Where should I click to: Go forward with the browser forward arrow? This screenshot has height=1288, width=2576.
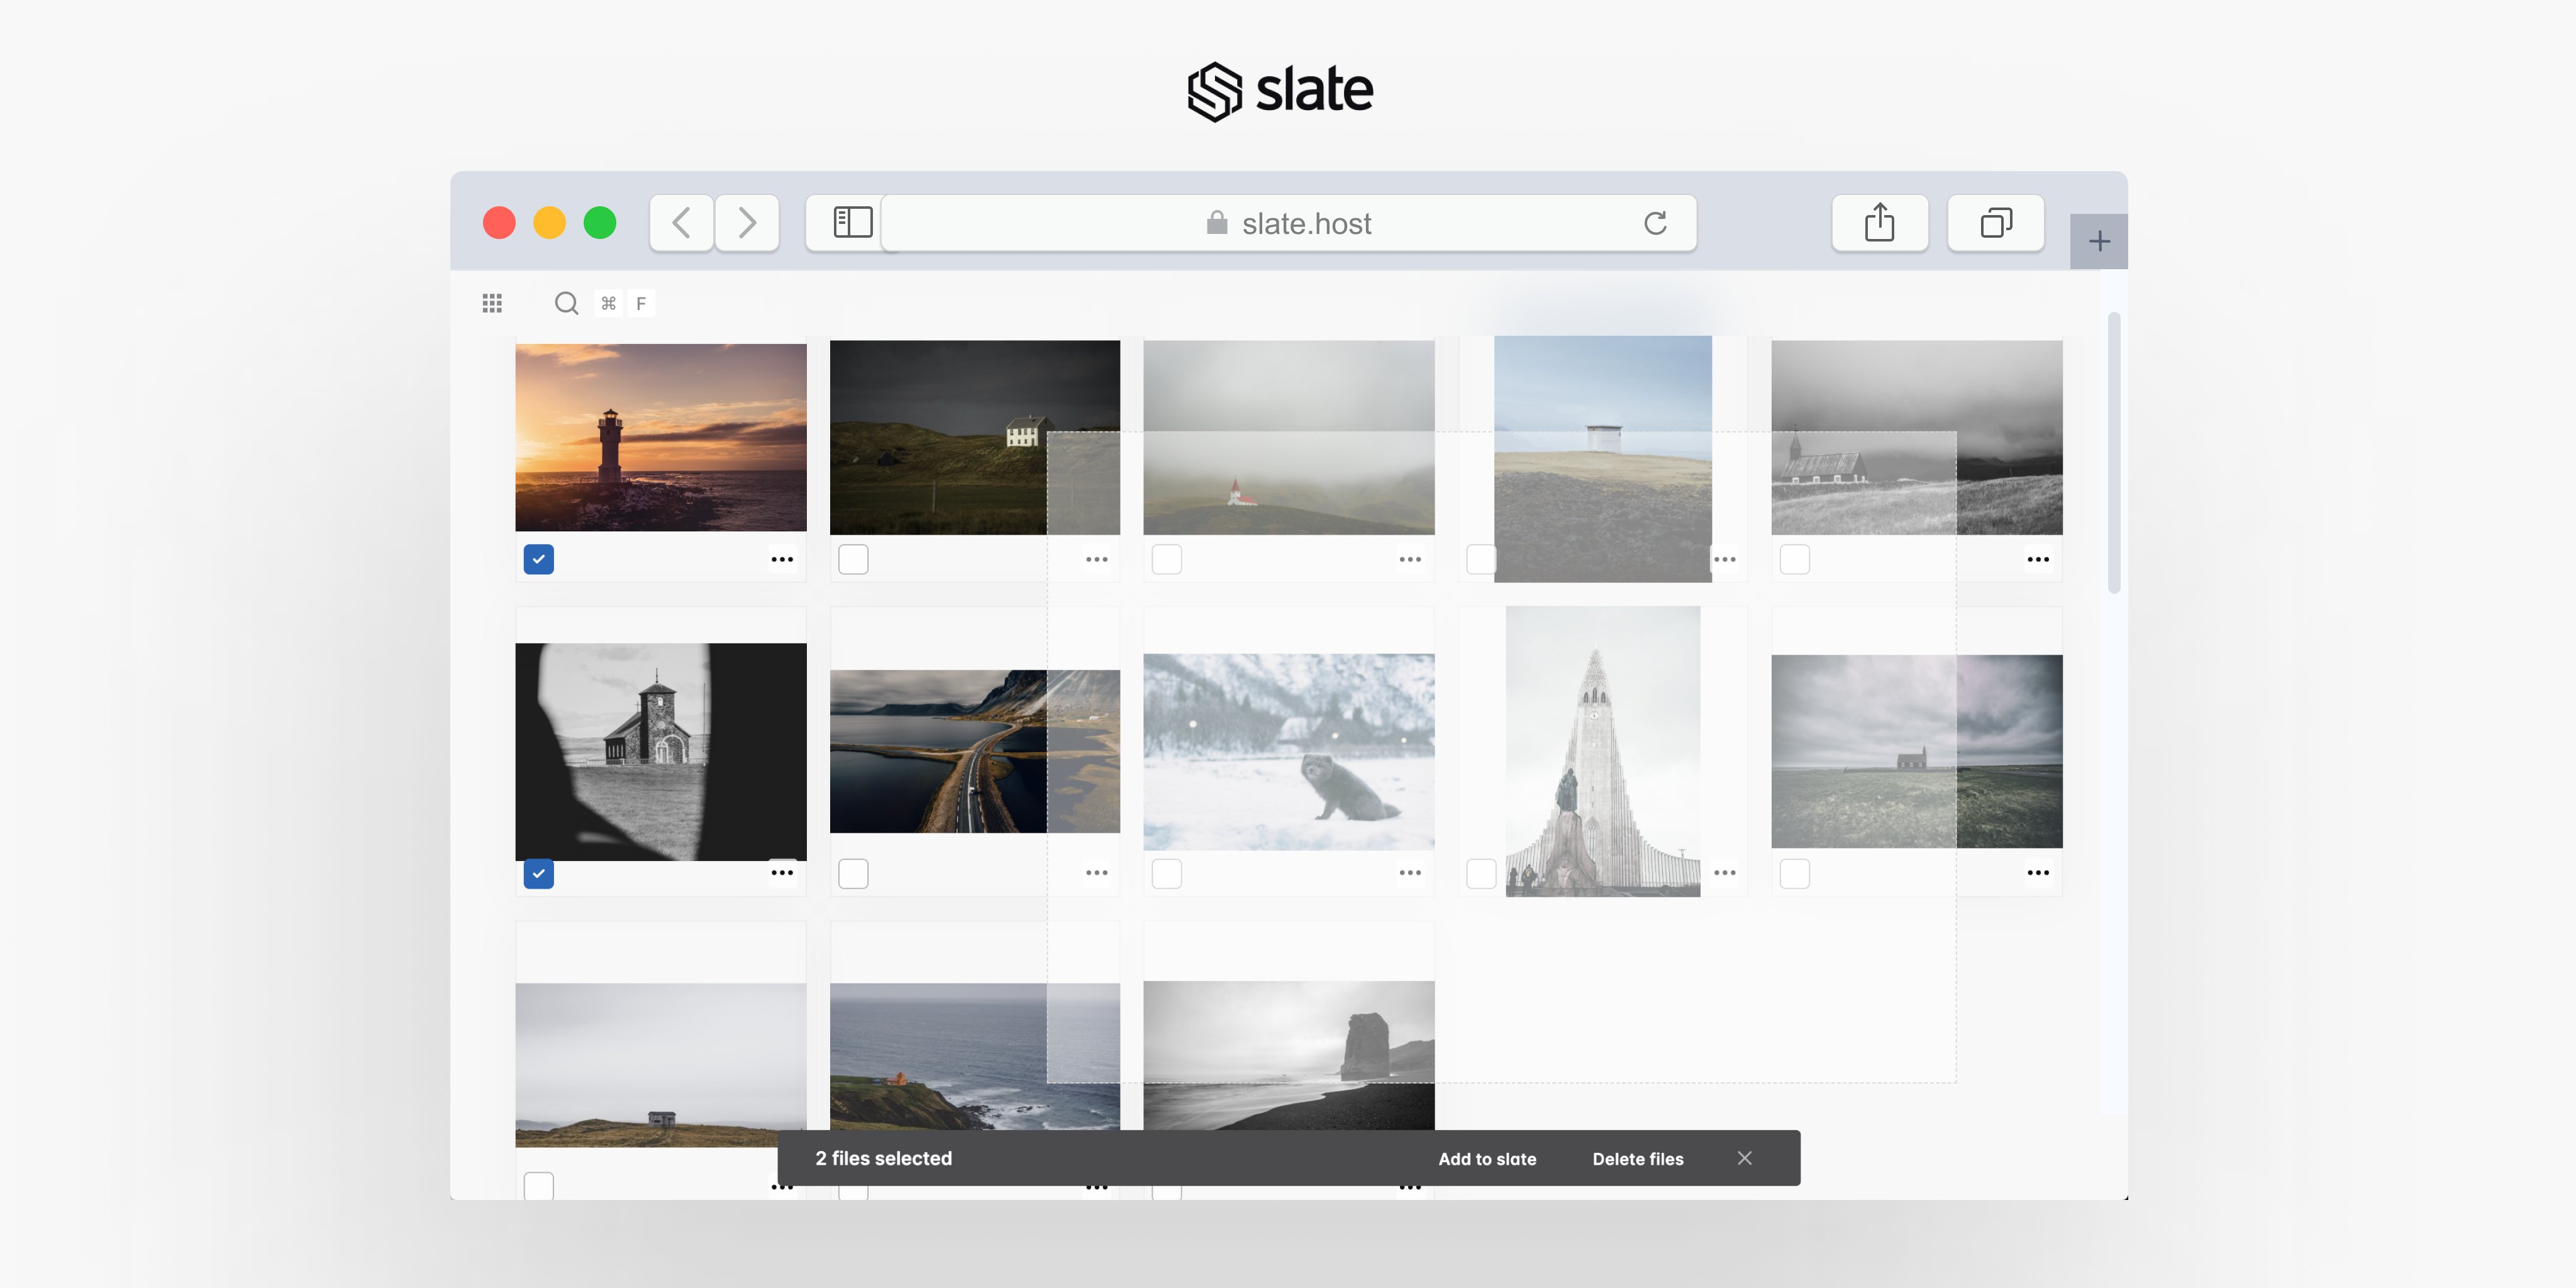[x=746, y=222]
